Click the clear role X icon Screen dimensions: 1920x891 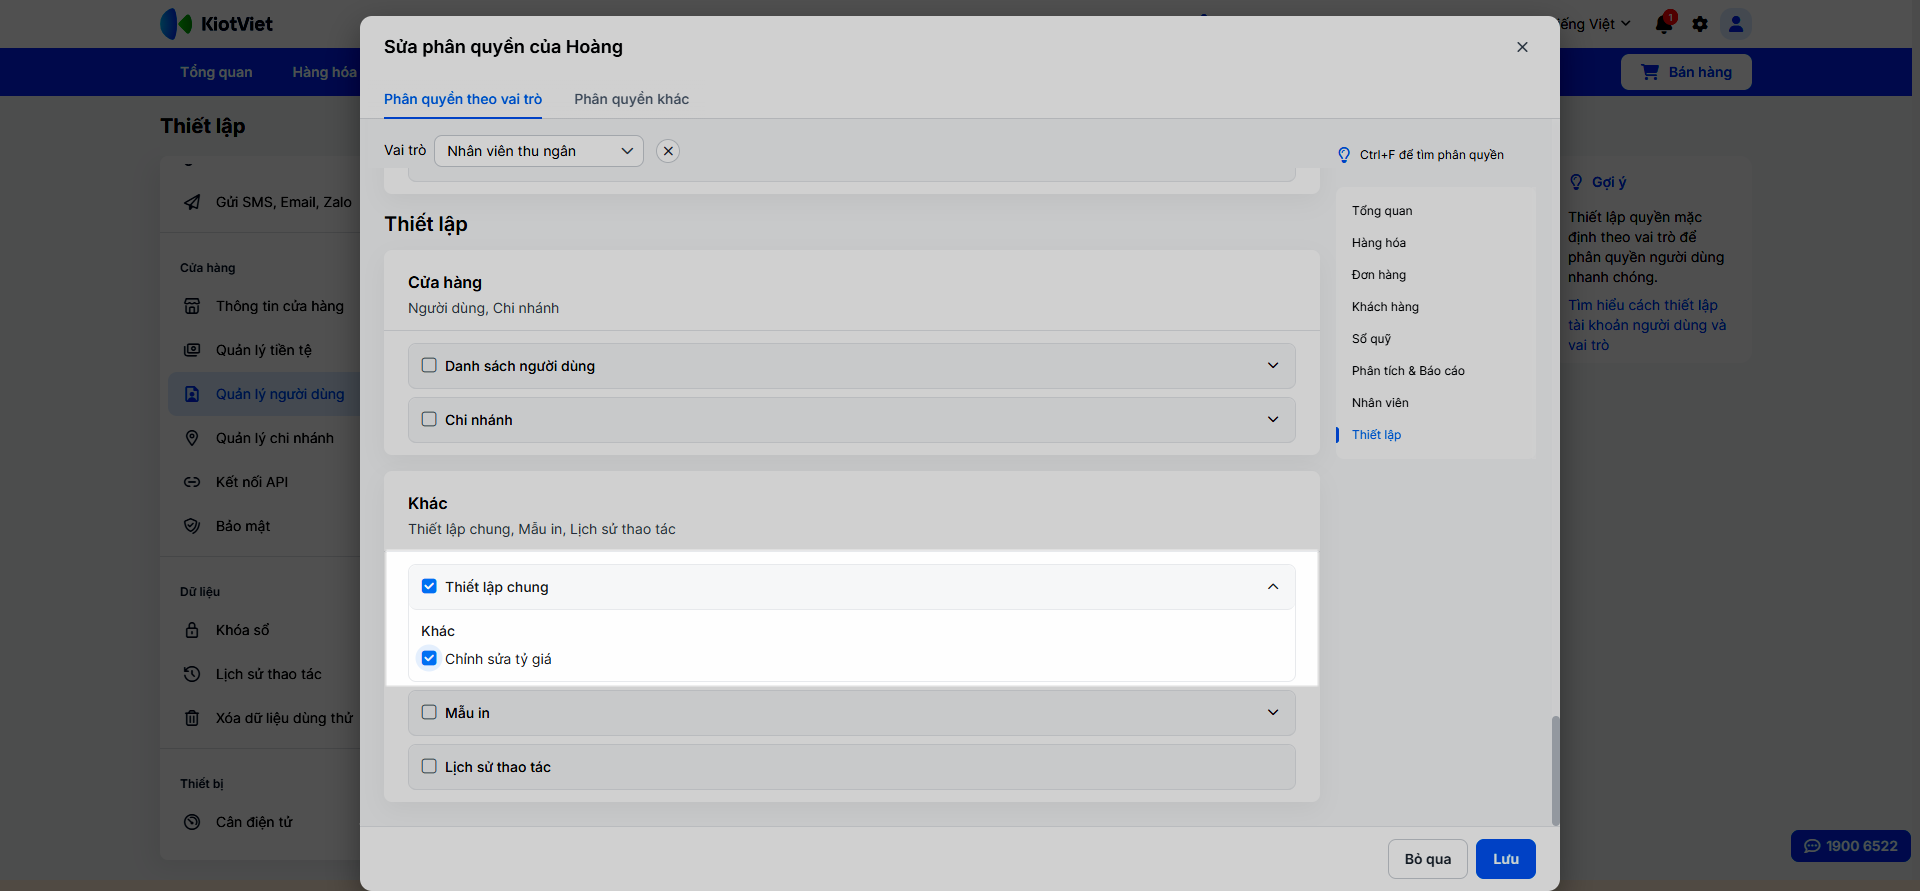click(x=668, y=151)
